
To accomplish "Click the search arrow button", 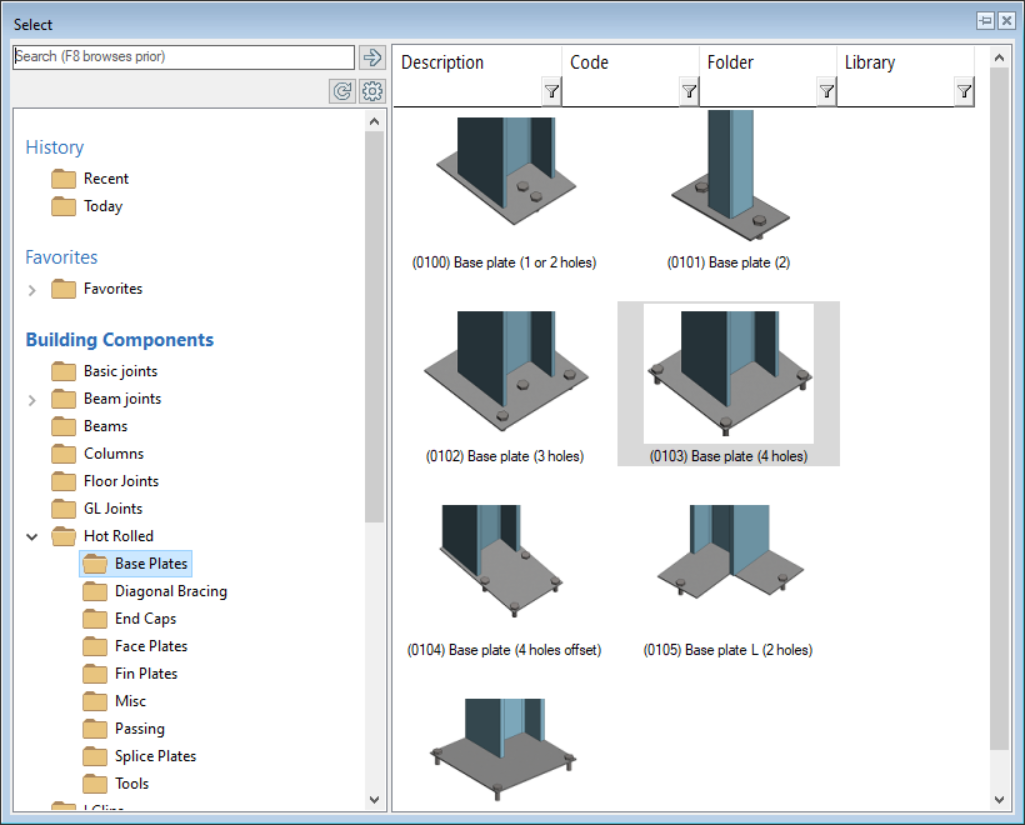I will click(x=372, y=57).
